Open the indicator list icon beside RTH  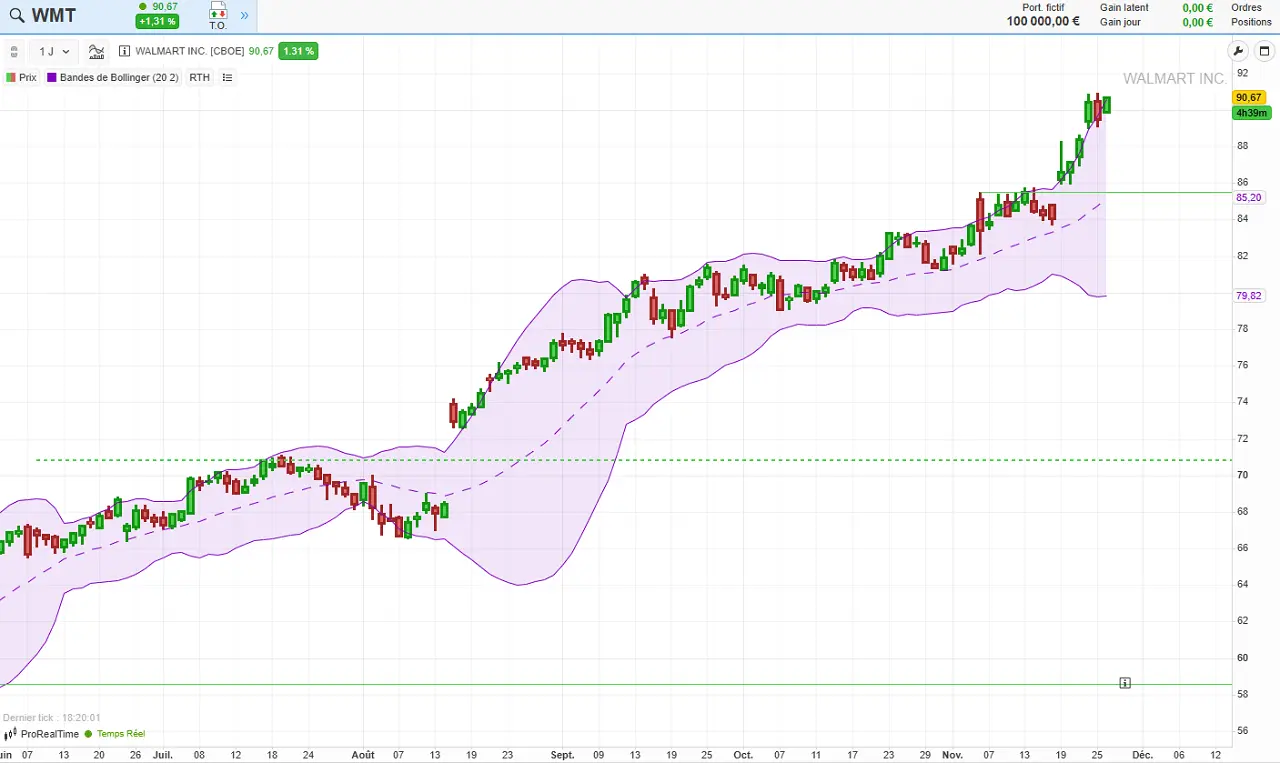pyautogui.click(x=227, y=77)
